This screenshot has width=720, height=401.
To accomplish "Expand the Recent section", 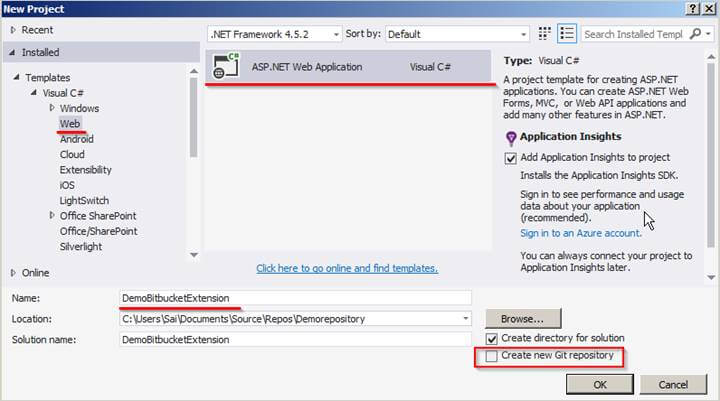I will (13, 30).
